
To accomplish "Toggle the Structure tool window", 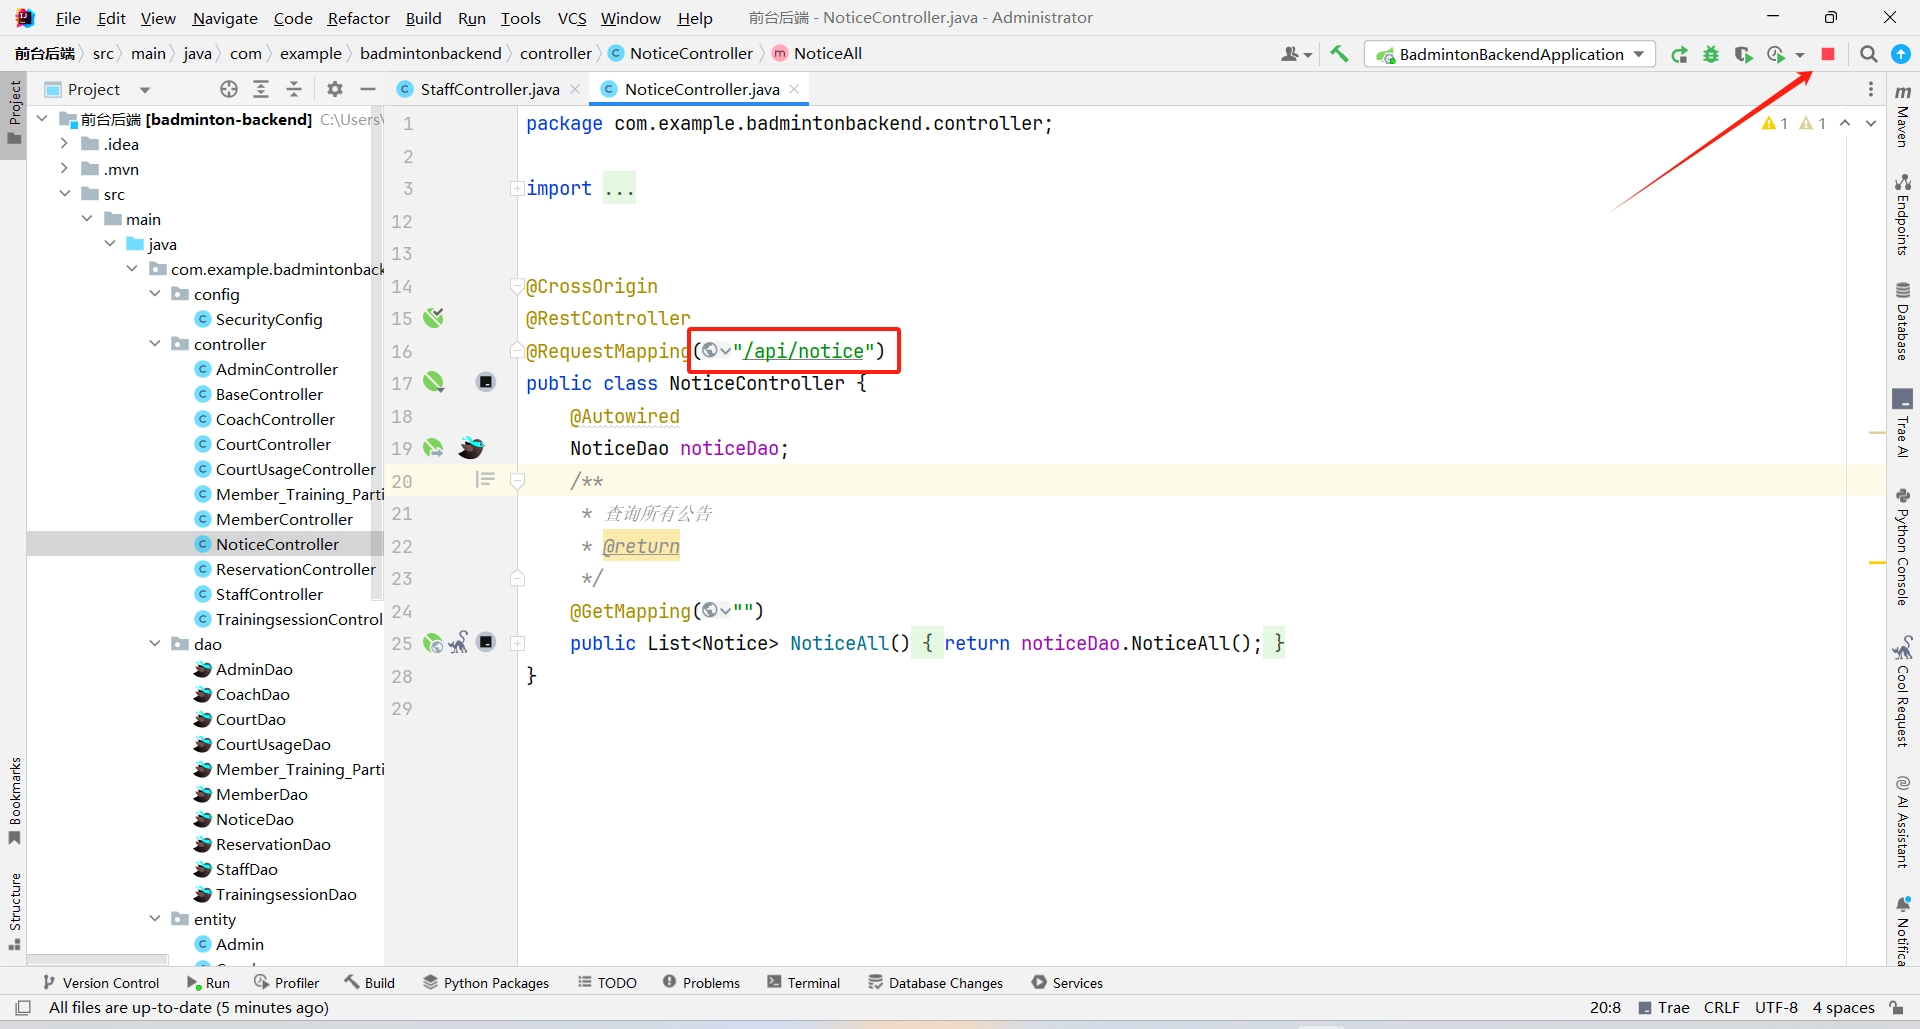I will [14, 912].
